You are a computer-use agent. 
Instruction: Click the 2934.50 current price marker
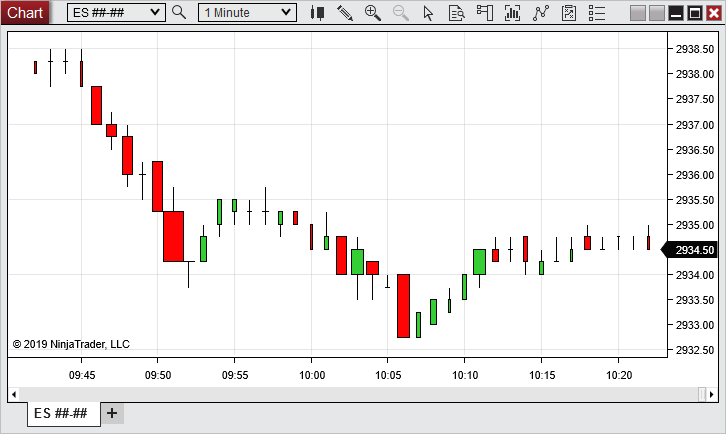click(x=695, y=250)
